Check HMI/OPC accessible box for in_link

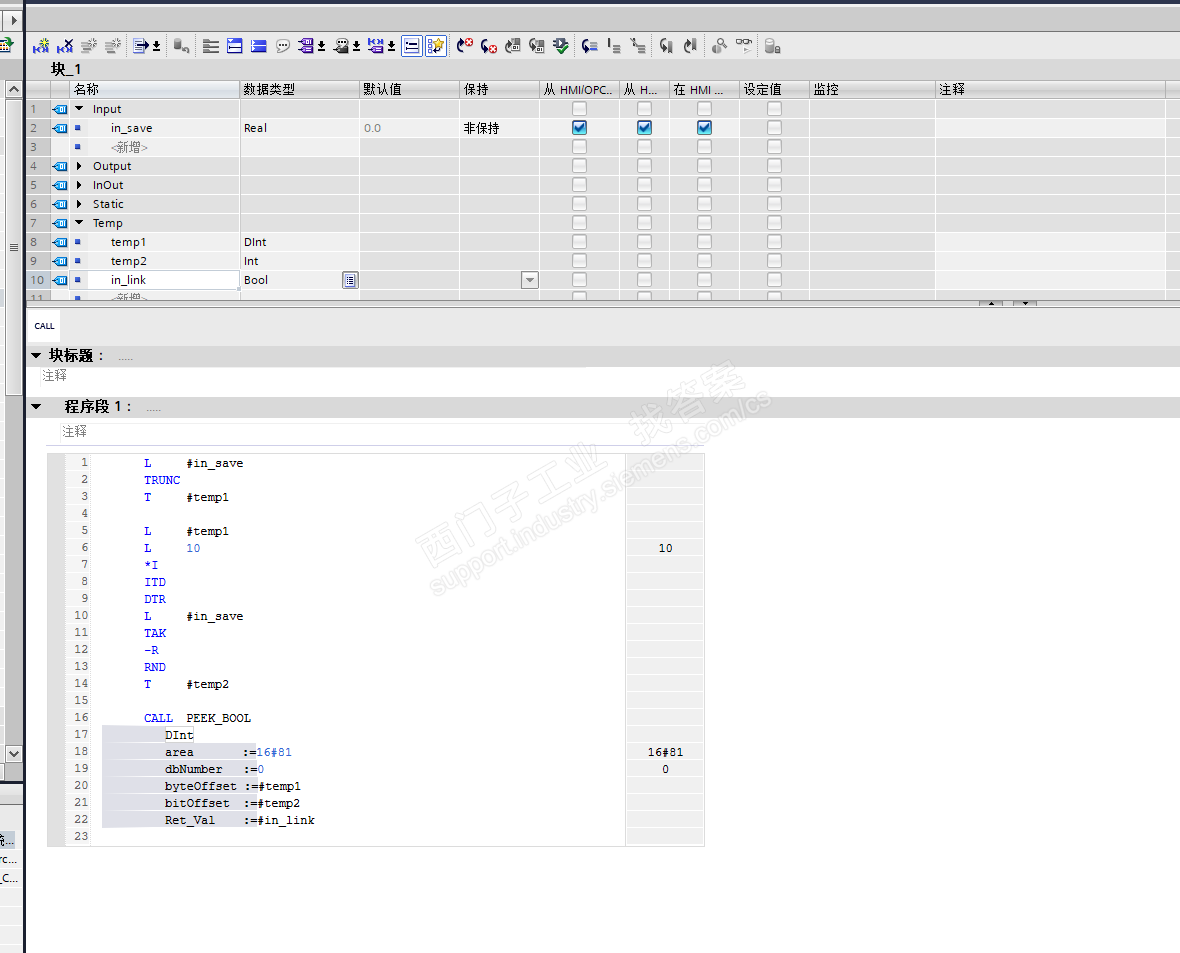point(579,279)
